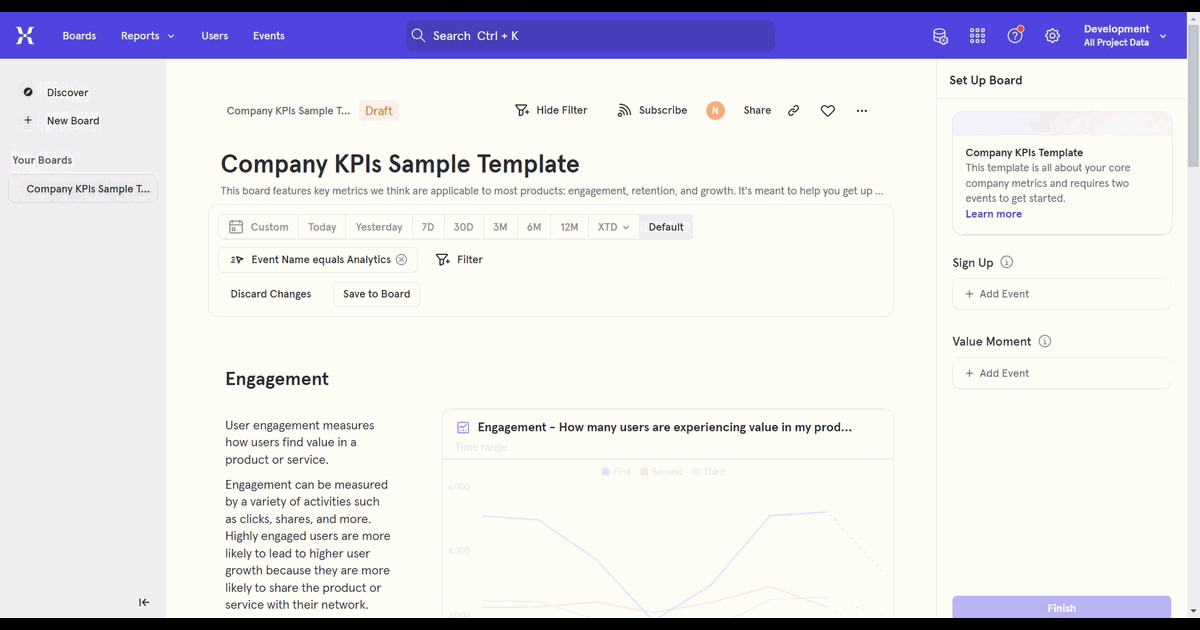The width and height of the screenshot is (1200, 630).
Task: Click the user avatar labeled N
Action: tap(715, 111)
